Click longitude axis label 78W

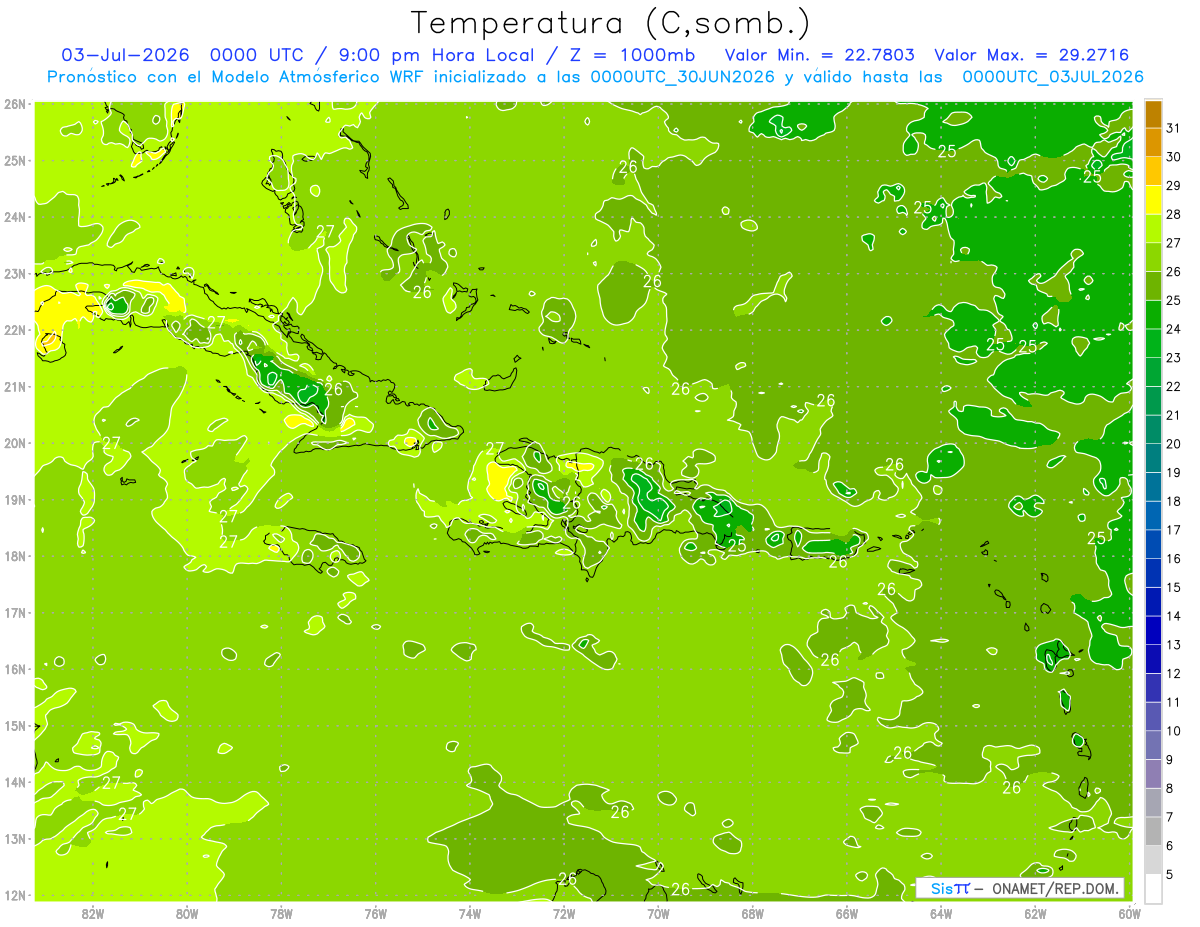(281, 913)
